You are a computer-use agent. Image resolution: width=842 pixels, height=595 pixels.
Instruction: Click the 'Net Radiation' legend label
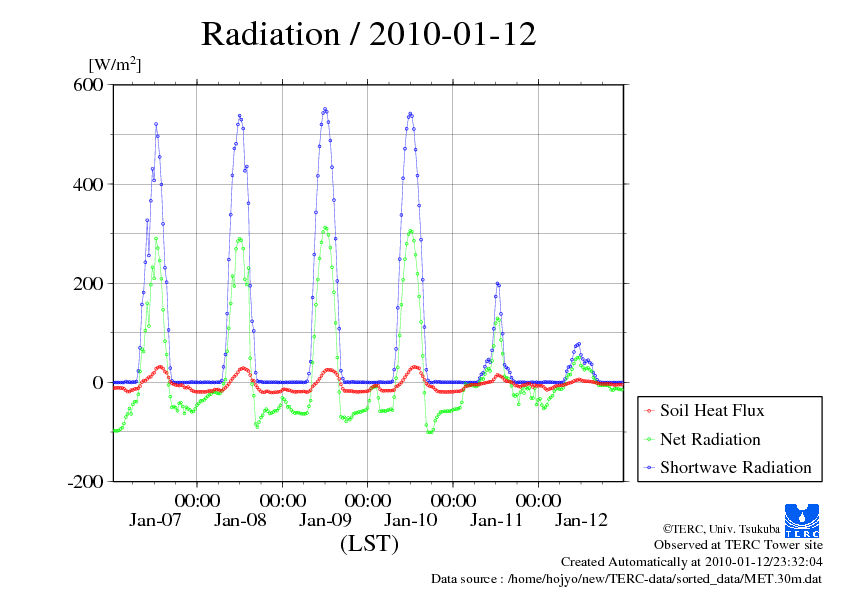(x=710, y=439)
